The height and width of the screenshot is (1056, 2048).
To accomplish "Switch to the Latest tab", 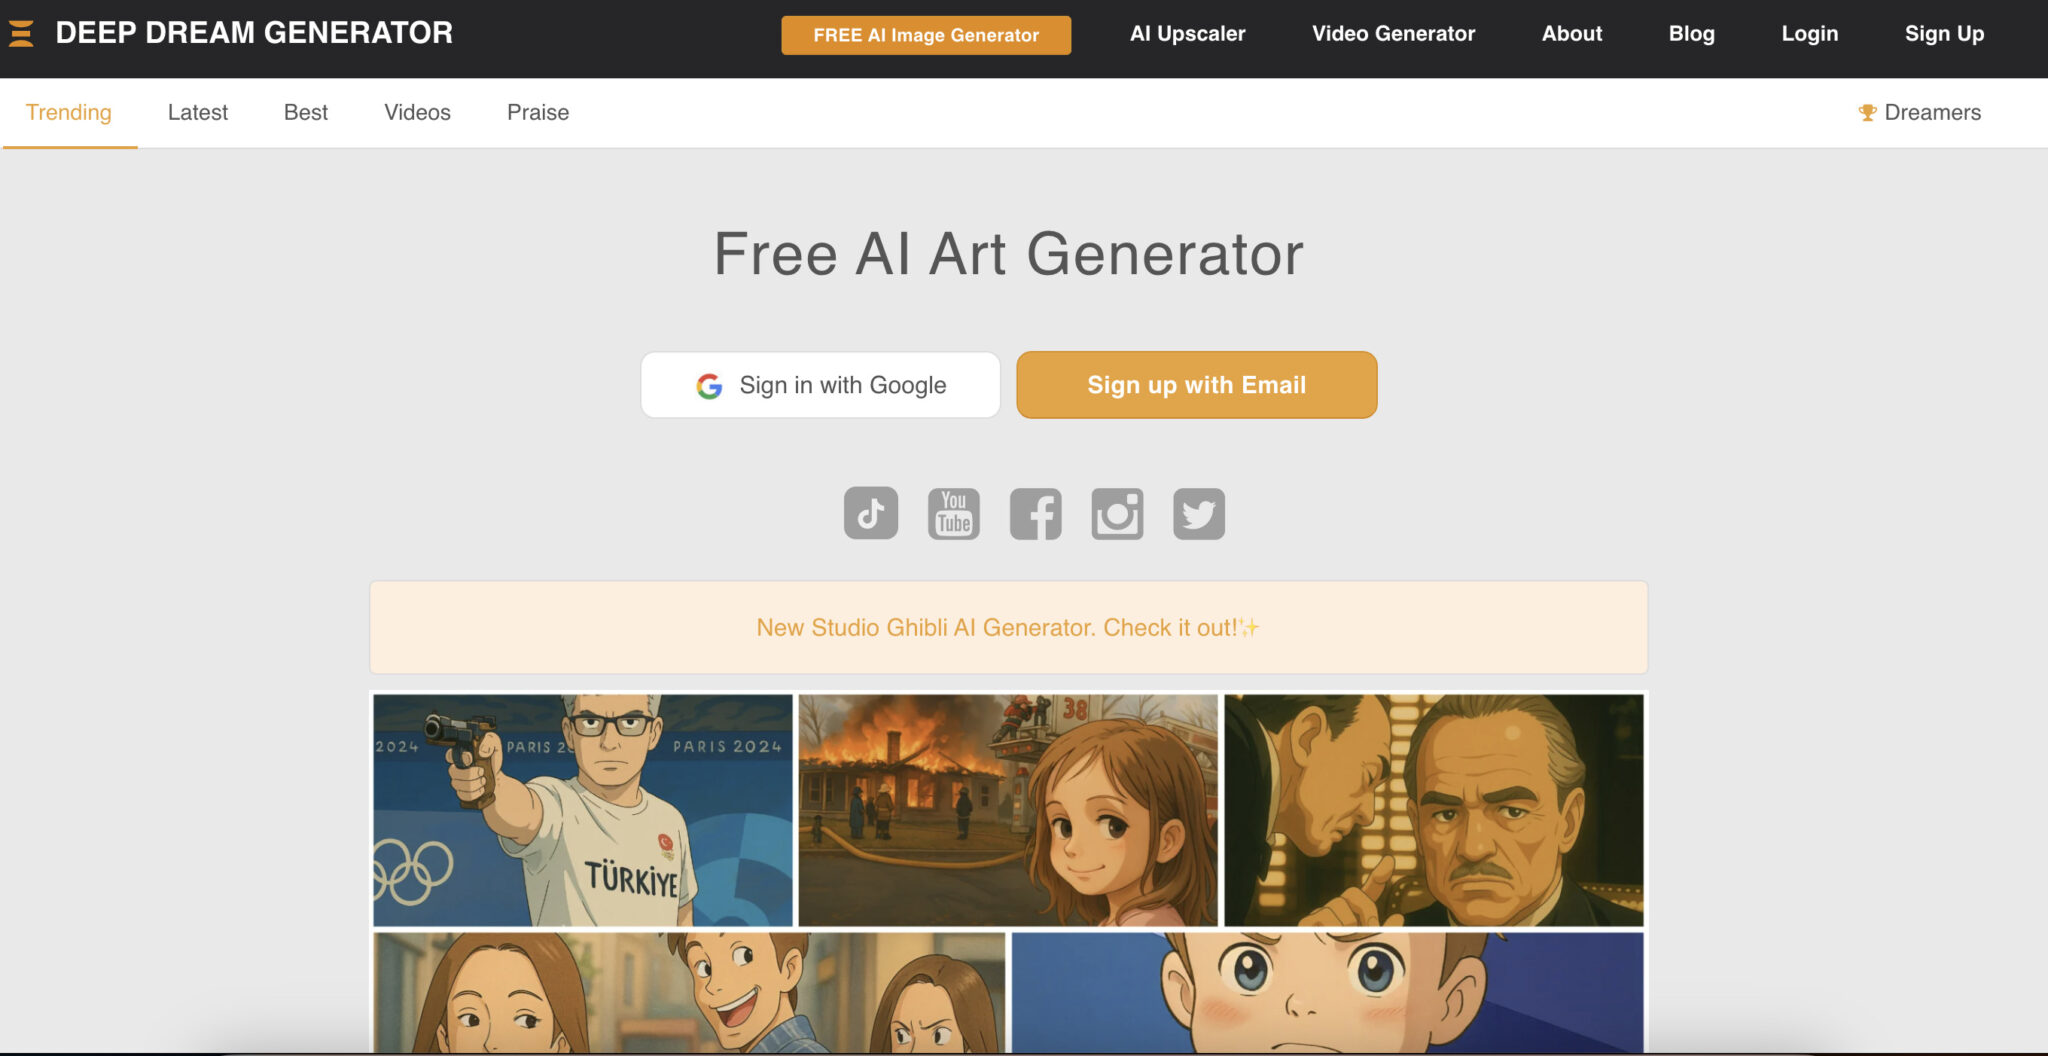I will tap(198, 113).
